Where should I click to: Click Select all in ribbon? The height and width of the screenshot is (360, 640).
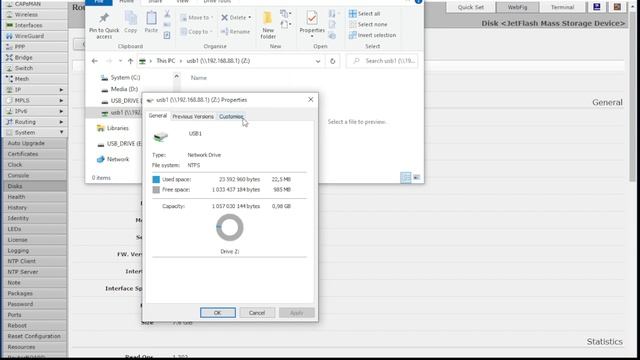pyautogui.click(x=364, y=13)
